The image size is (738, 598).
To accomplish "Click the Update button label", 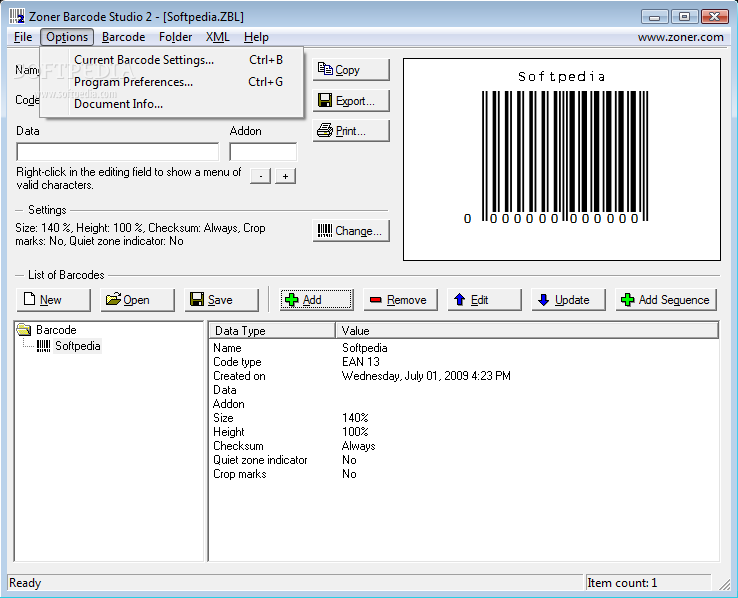I will point(572,300).
